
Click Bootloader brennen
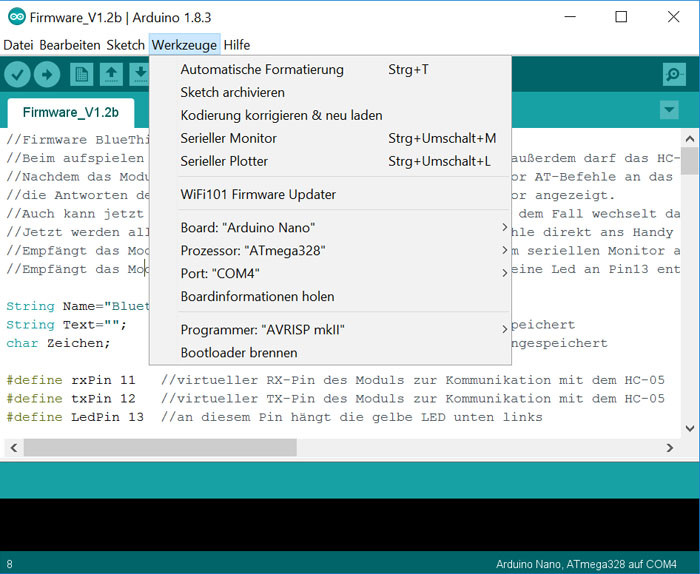tap(239, 352)
